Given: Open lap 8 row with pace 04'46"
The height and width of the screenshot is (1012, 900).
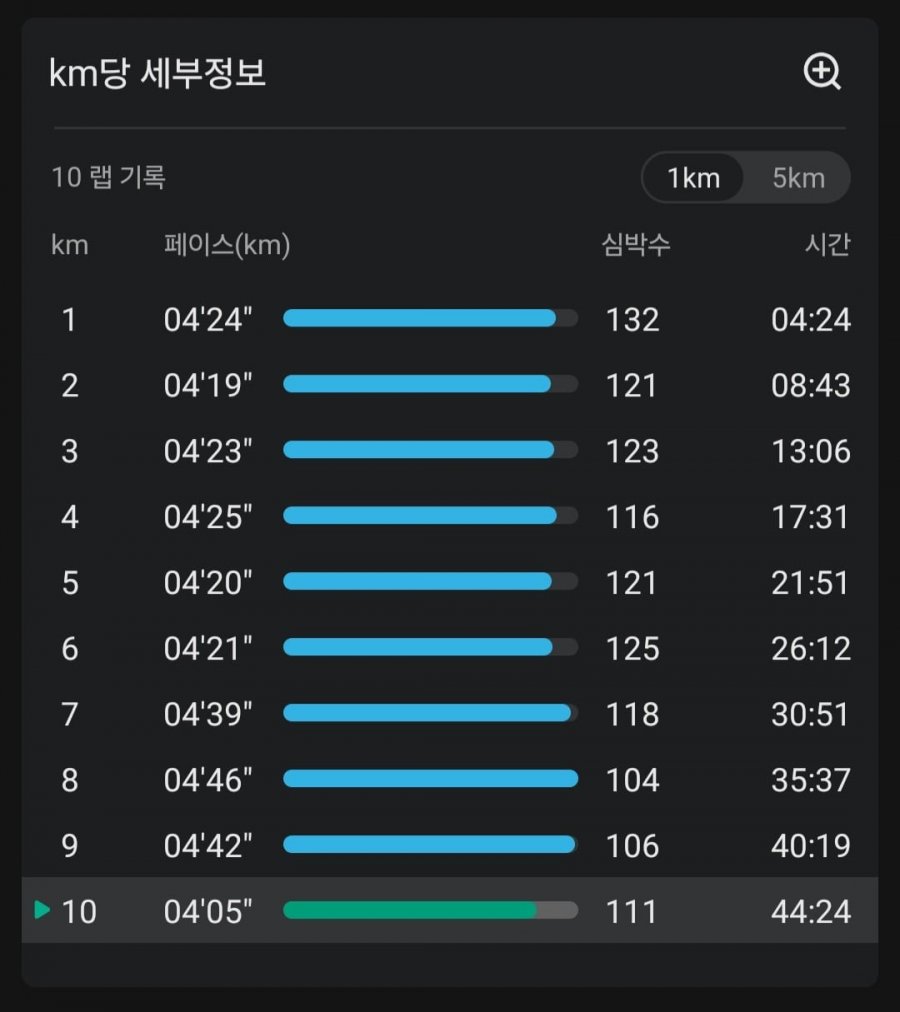Looking at the screenshot, I should click(450, 779).
